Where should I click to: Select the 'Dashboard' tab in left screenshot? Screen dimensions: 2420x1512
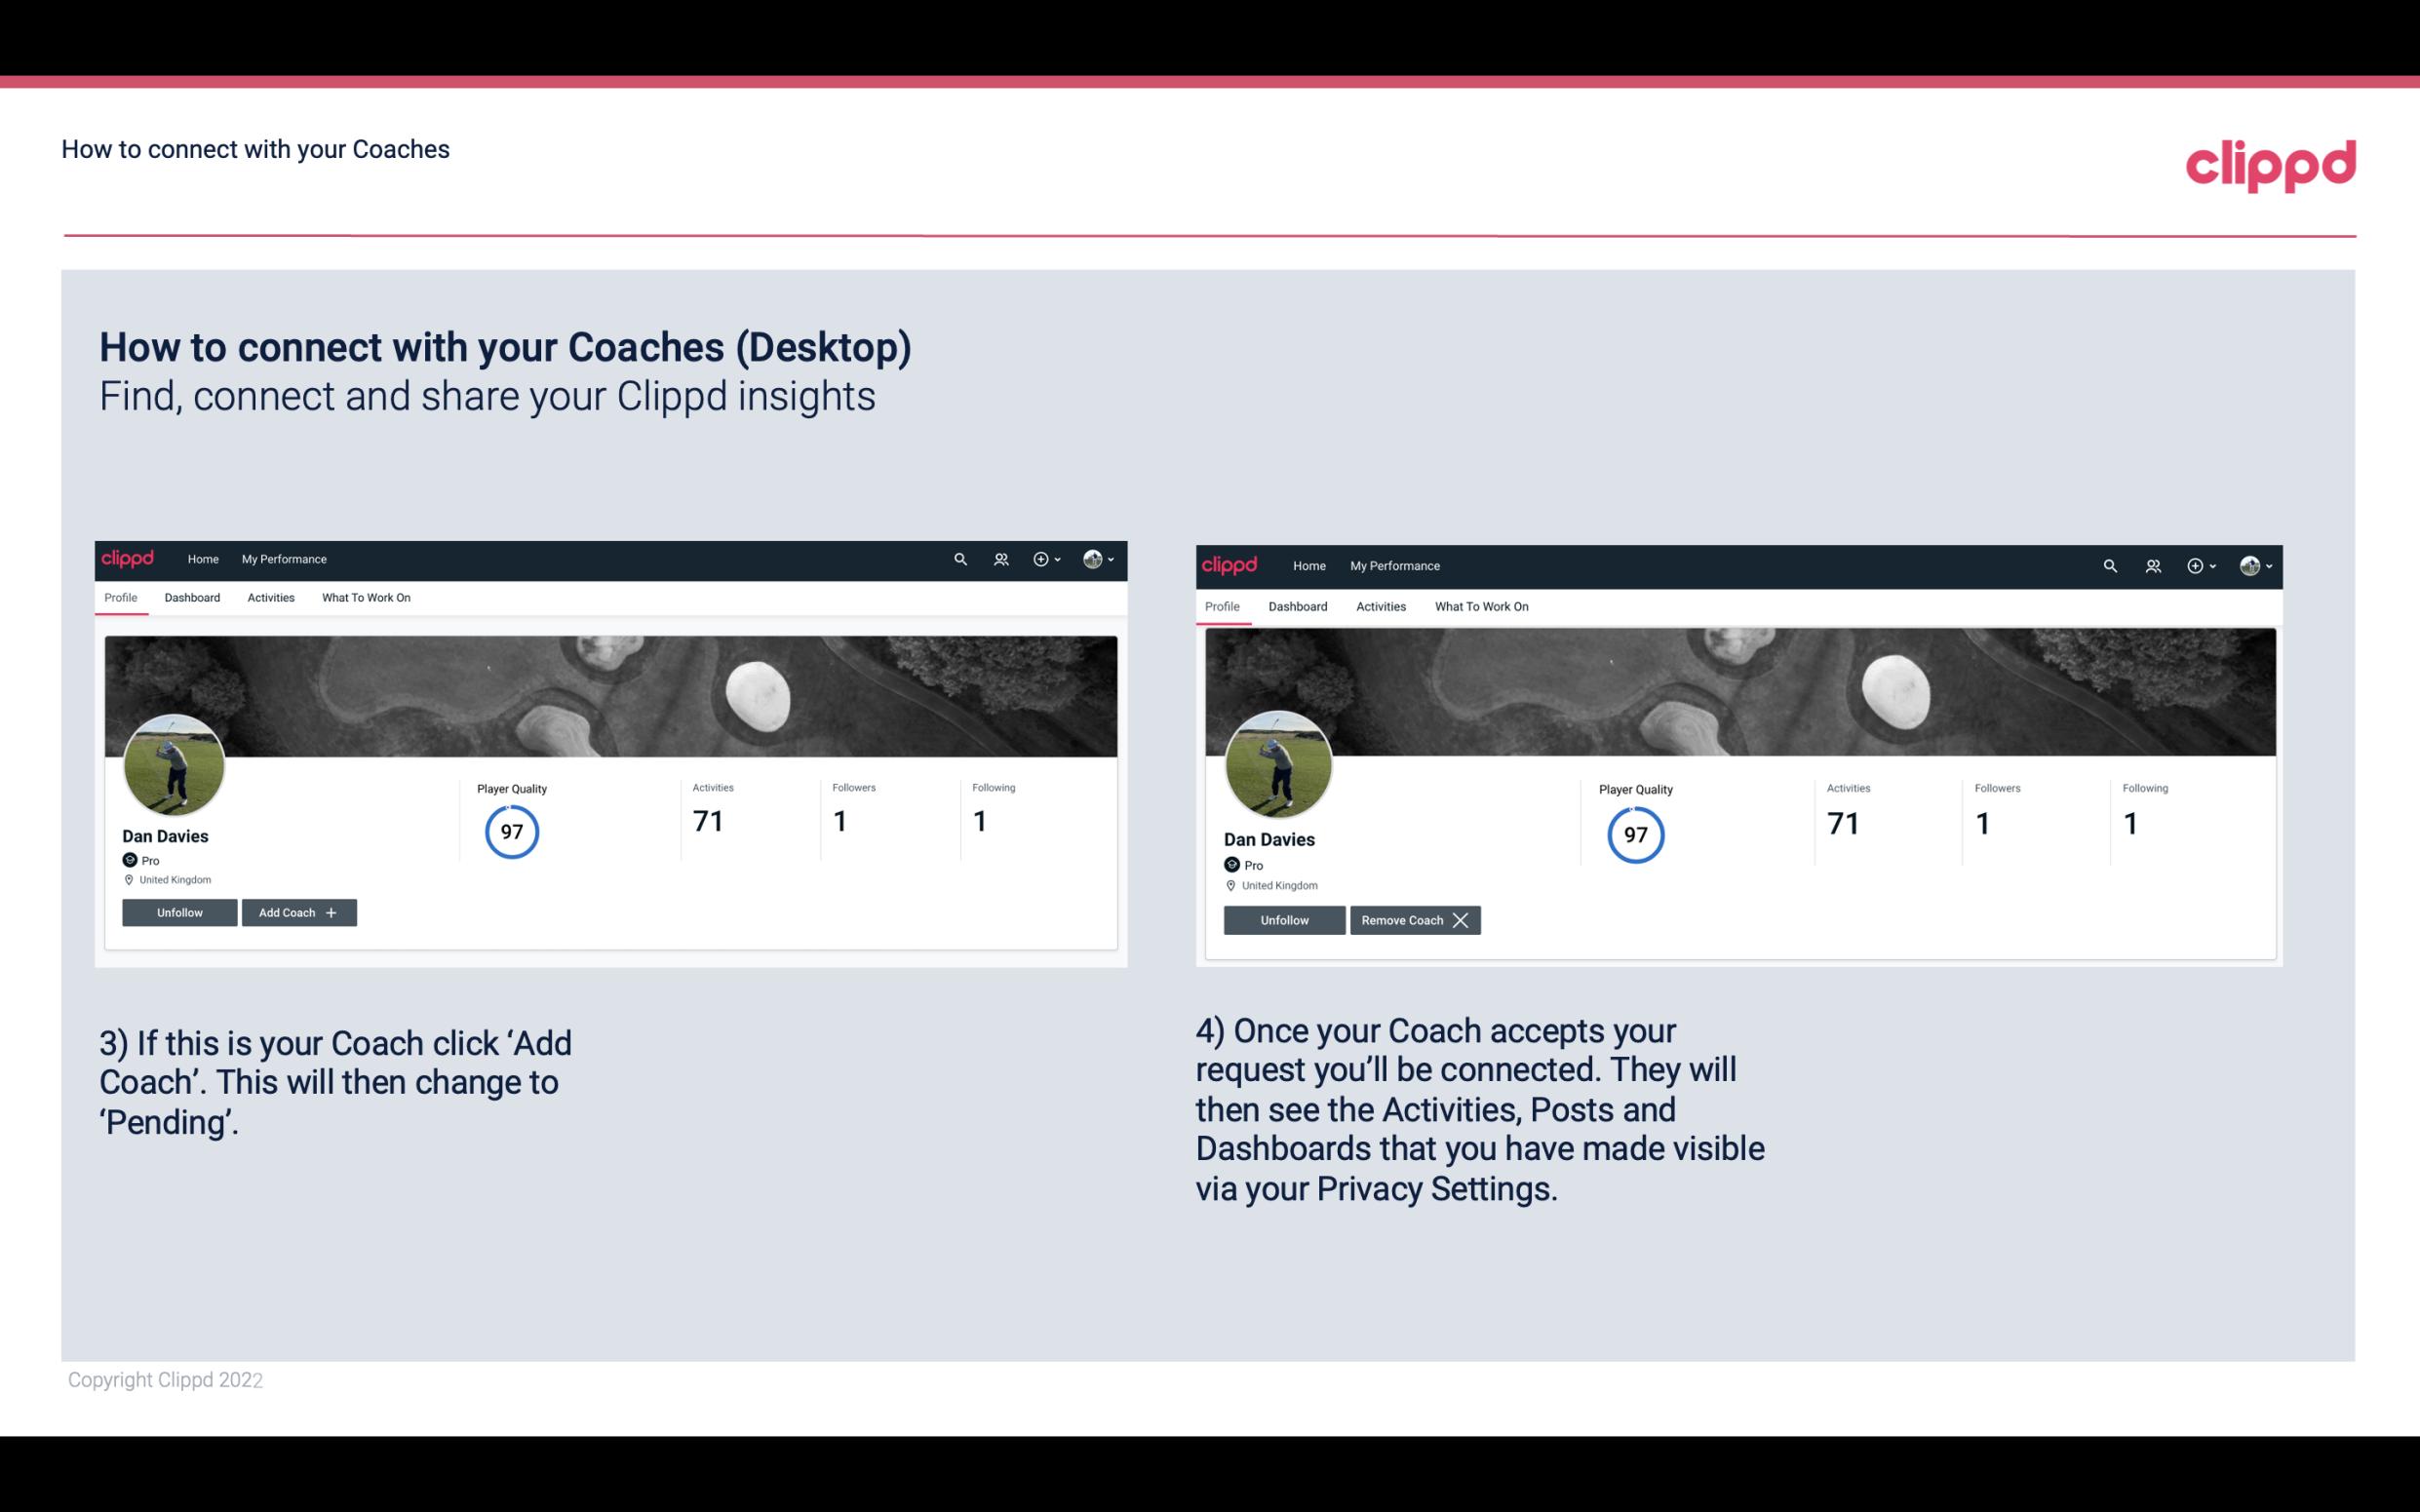pyautogui.click(x=192, y=598)
